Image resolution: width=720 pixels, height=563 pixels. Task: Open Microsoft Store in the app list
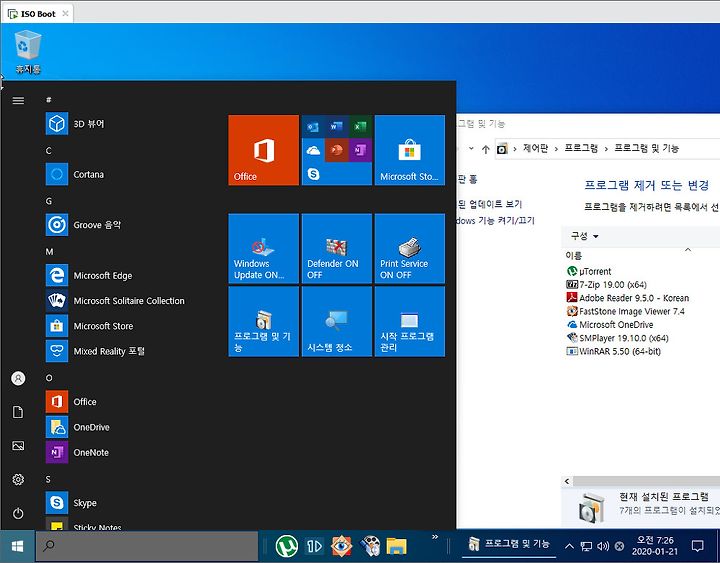(90, 326)
